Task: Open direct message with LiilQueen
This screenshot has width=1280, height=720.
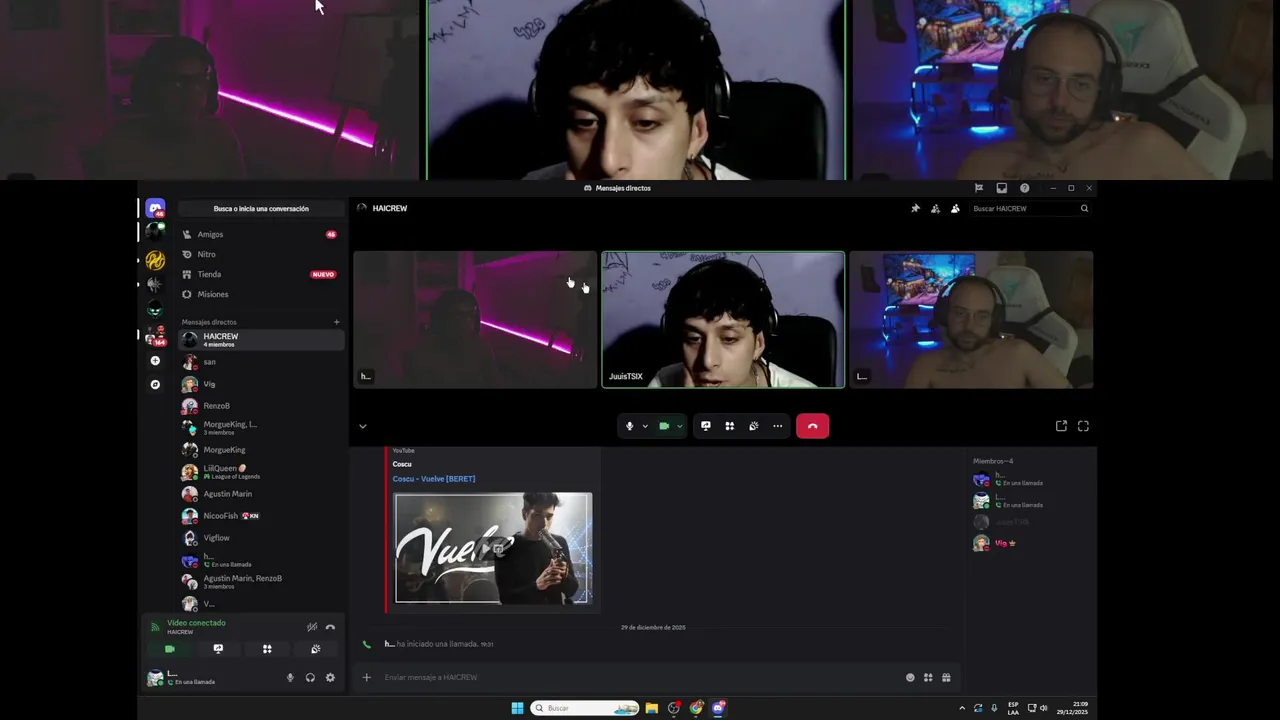Action: (261, 472)
